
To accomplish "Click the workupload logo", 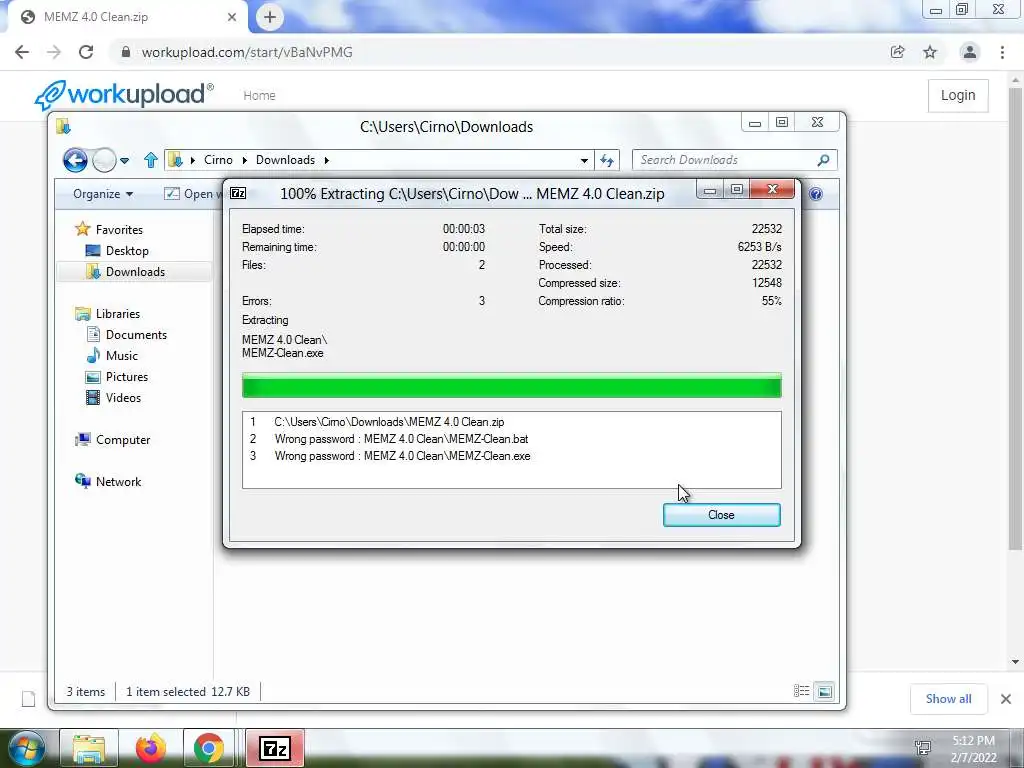I will tap(123, 95).
